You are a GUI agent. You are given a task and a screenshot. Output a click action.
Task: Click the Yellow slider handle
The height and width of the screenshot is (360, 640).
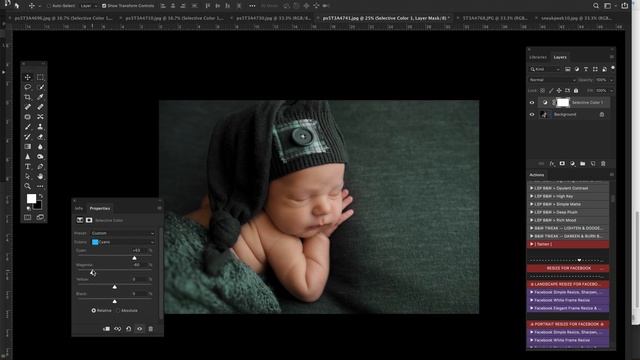(x=114, y=287)
